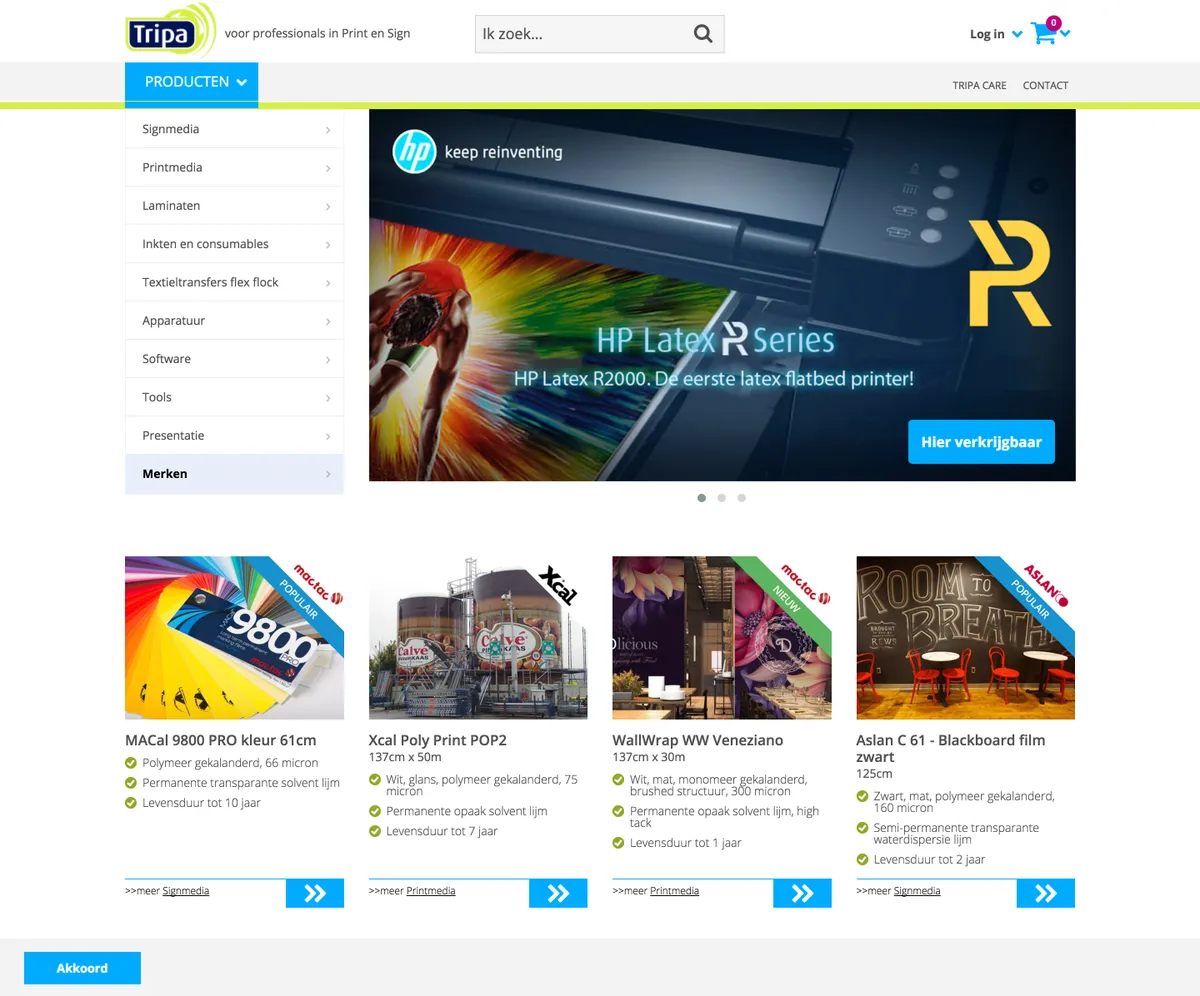Select the first carousel slide dot
The image size is (1200, 996).
pos(702,498)
